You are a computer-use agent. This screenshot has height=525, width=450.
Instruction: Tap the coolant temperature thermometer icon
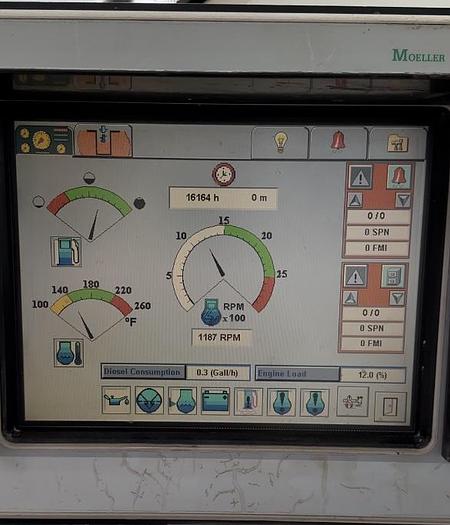tap(69, 353)
